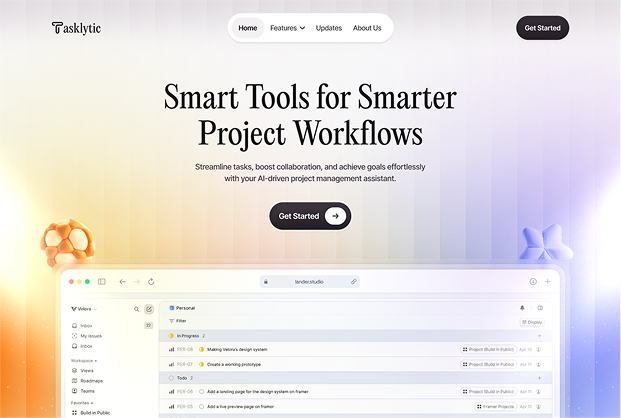Reload the page with the refresh icon
The width and height of the screenshot is (621, 418).
(x=151, y=282)
